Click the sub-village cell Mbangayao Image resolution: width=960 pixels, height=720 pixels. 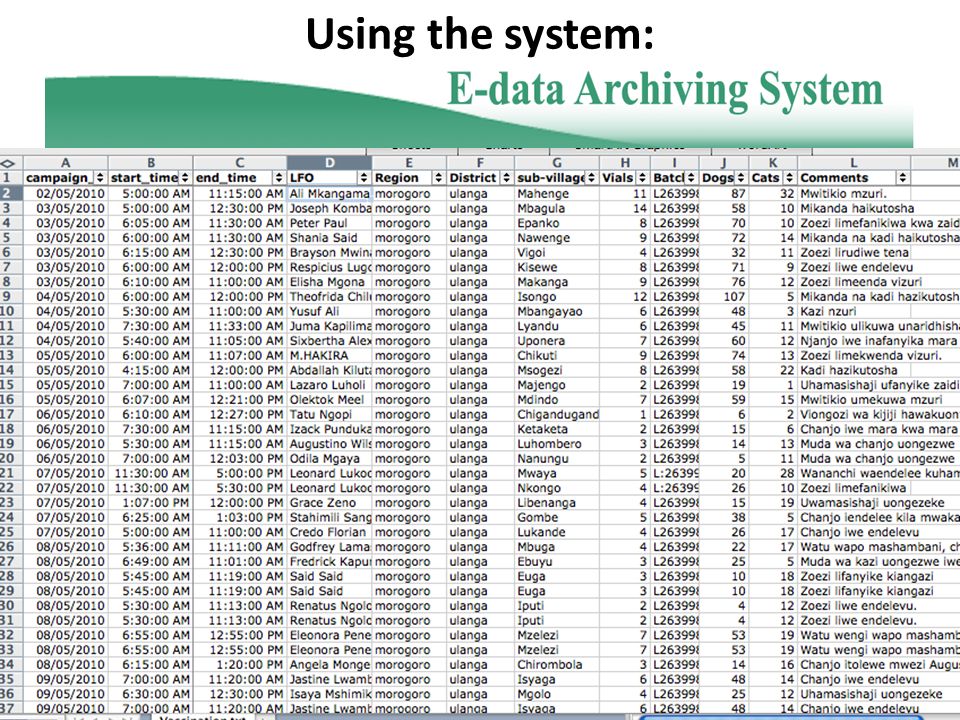click(557, 311)
